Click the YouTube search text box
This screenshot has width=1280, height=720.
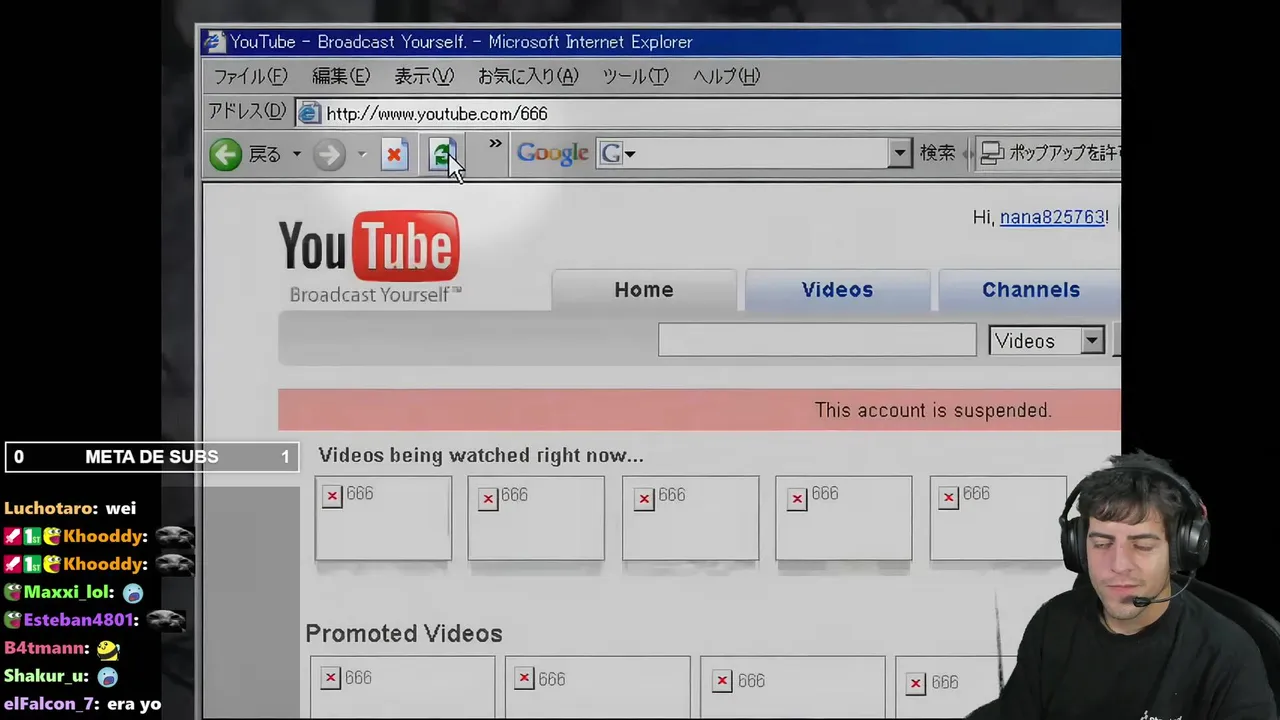coord(817,340)
